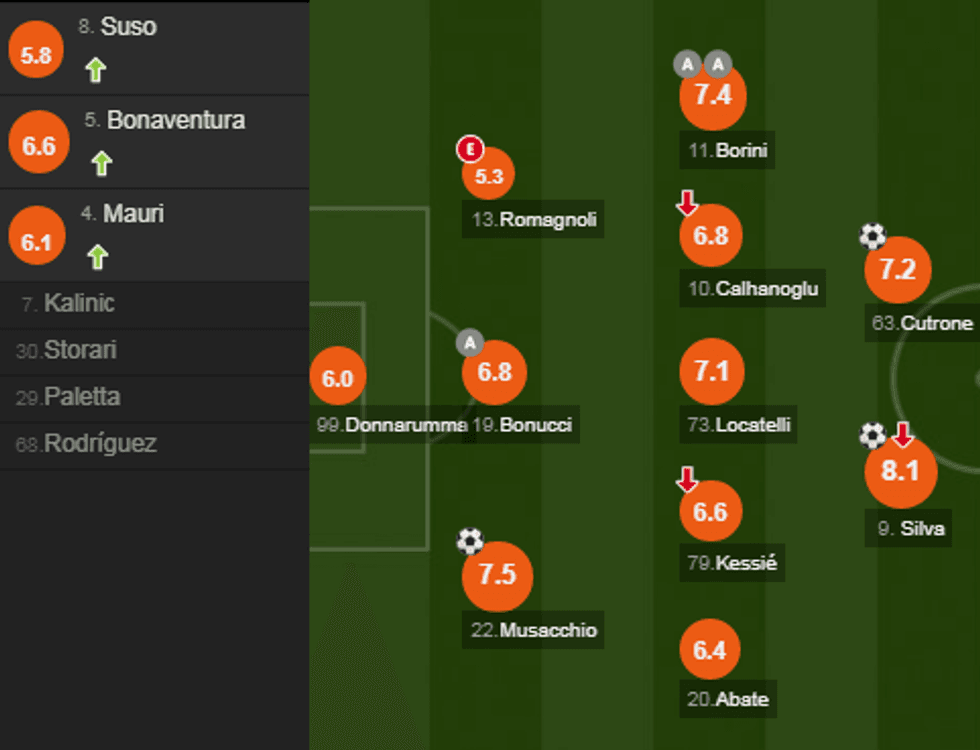Viewport: 980px width, 750px height.
Task: Click the red substitution arrow above Silva
Action: tap(903, 435)
